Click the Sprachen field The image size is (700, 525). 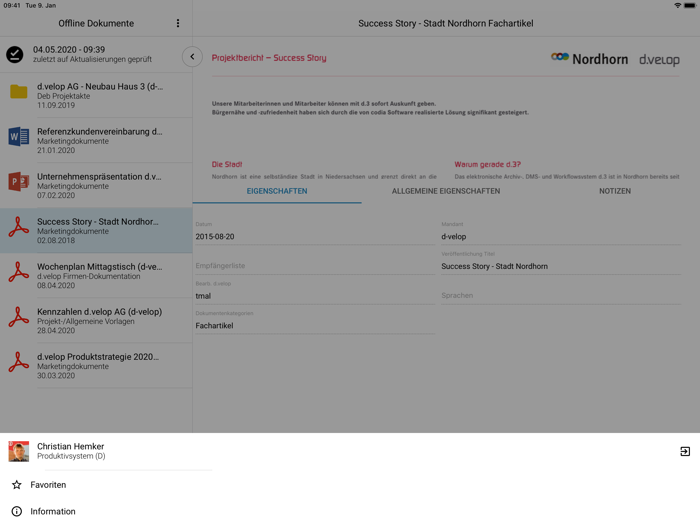click(560, 296)
